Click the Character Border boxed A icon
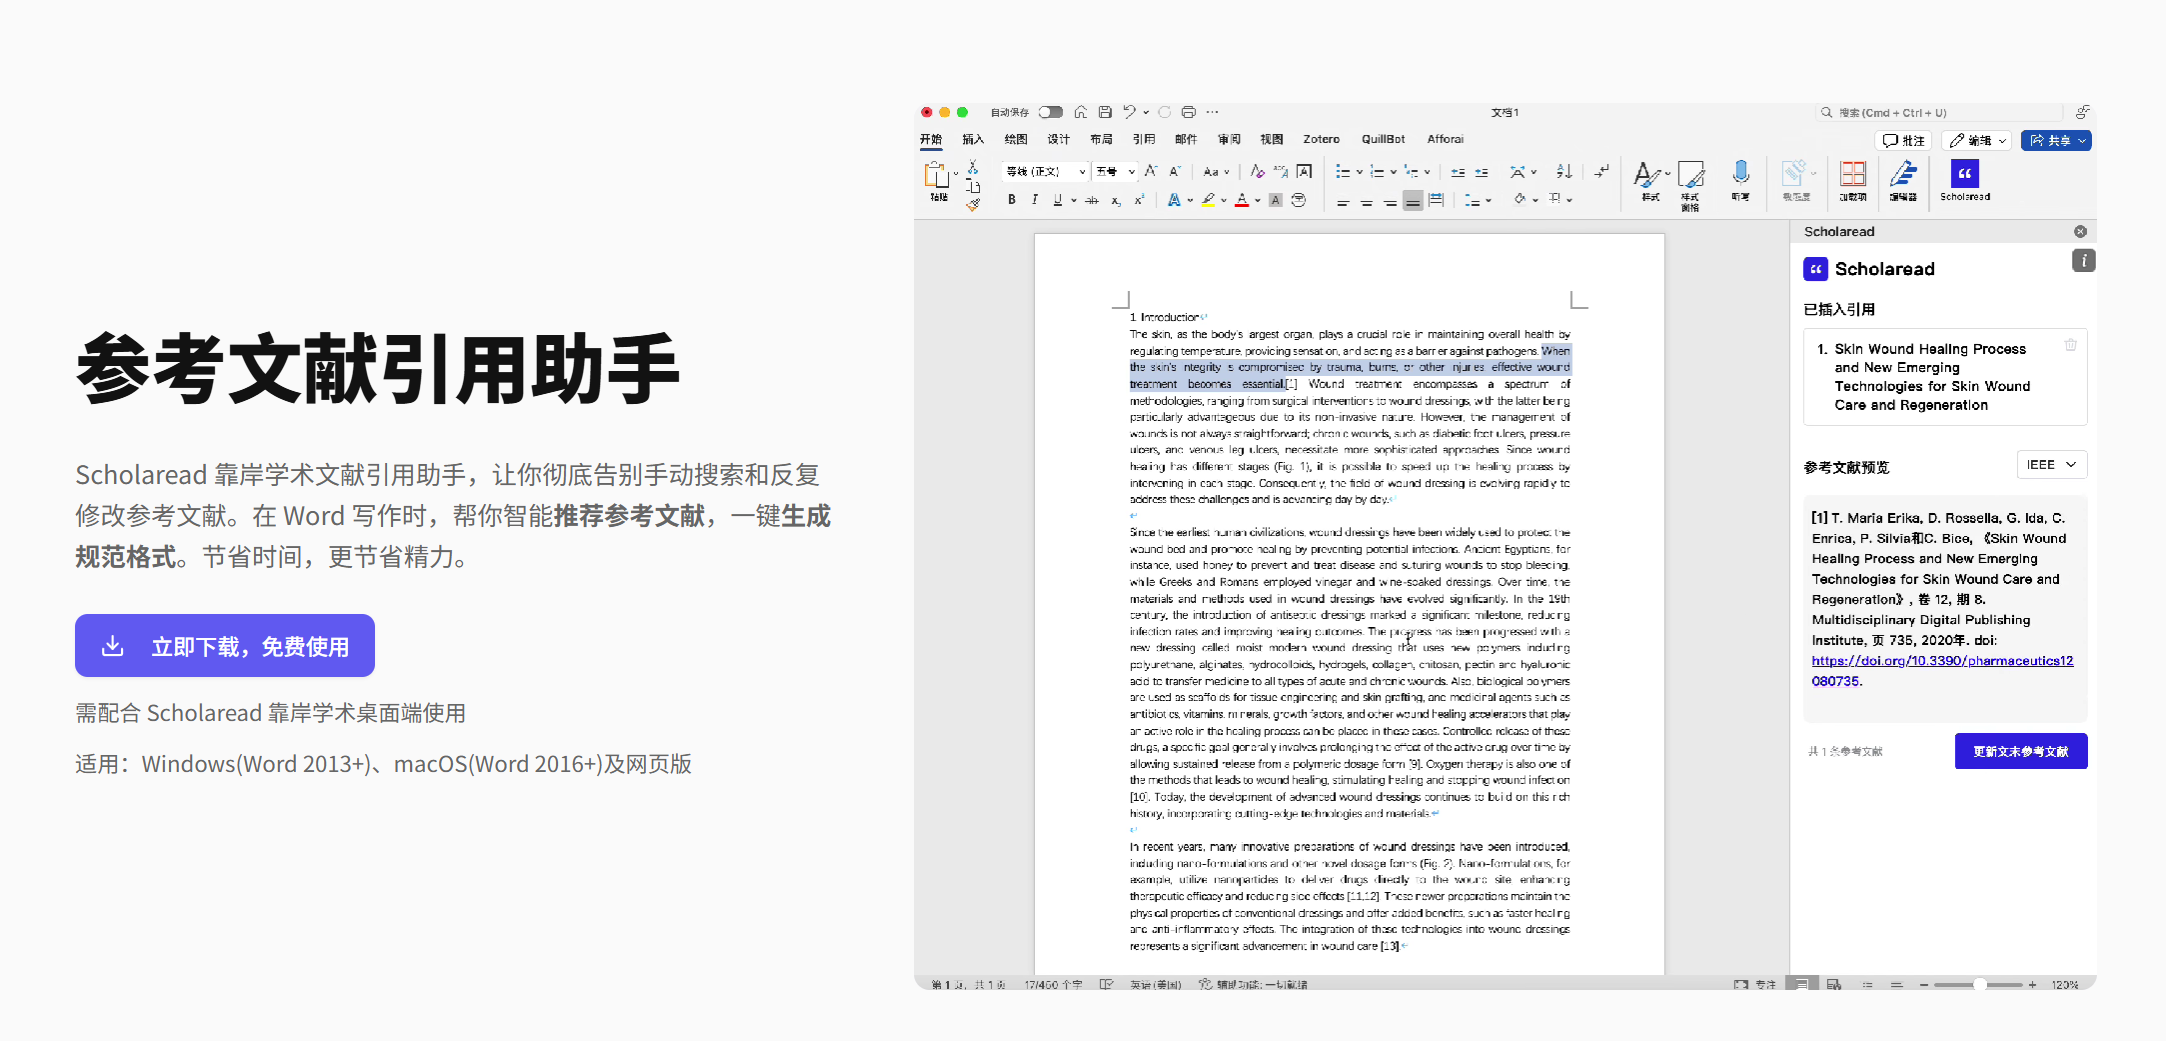The image size is (2166, 1041). pyautogui.click(x=1304, y=171)
